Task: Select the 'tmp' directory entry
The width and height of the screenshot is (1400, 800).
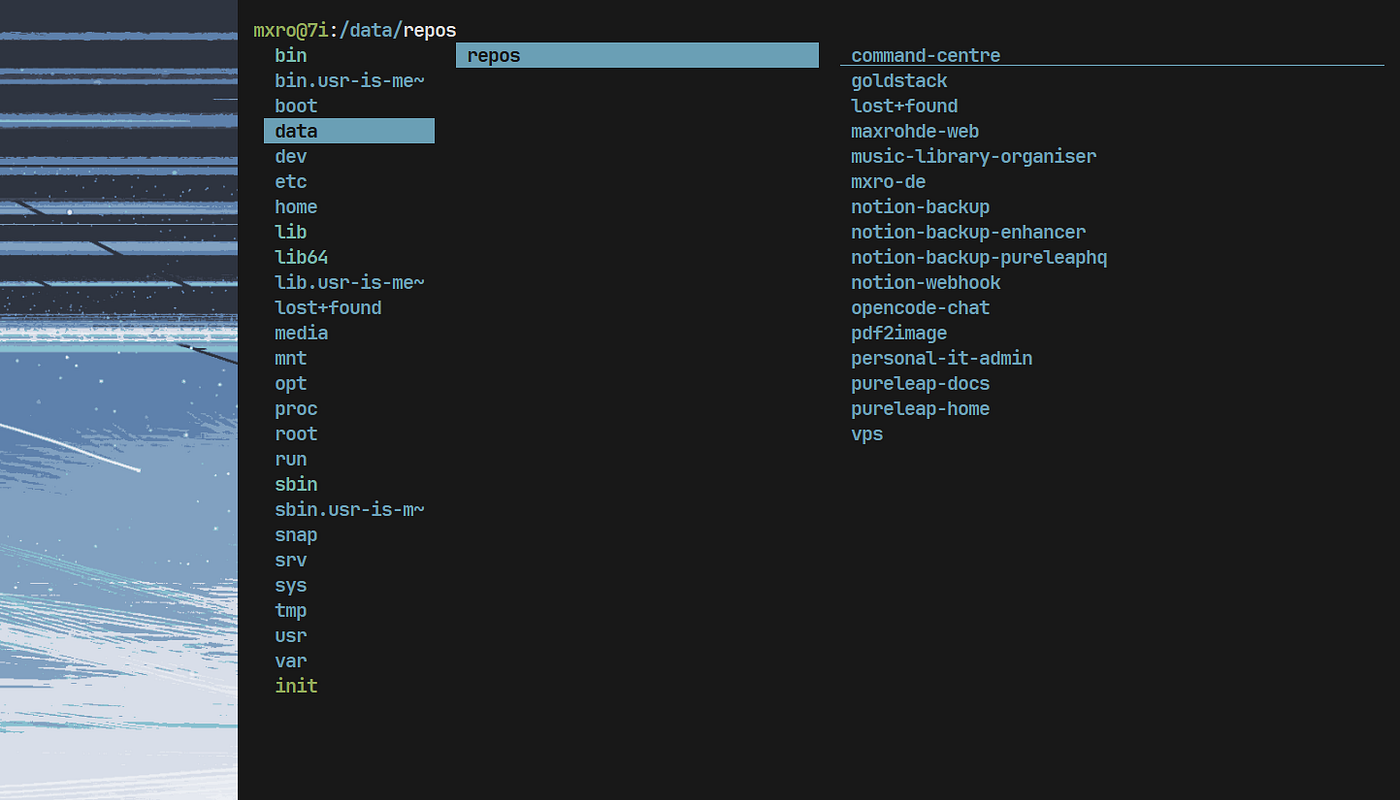Action: [291, 610]
